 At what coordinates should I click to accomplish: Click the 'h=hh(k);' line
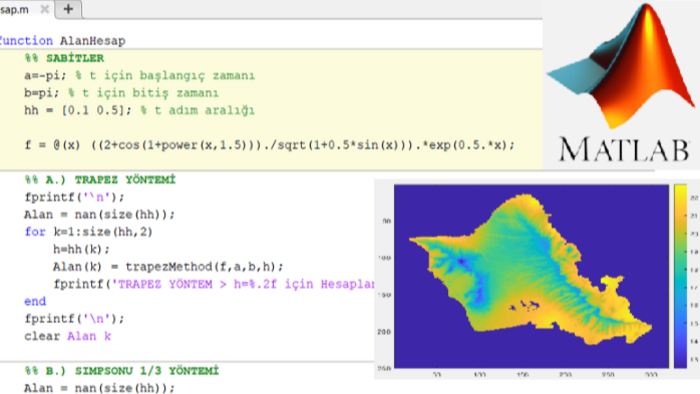coord(81,249)
